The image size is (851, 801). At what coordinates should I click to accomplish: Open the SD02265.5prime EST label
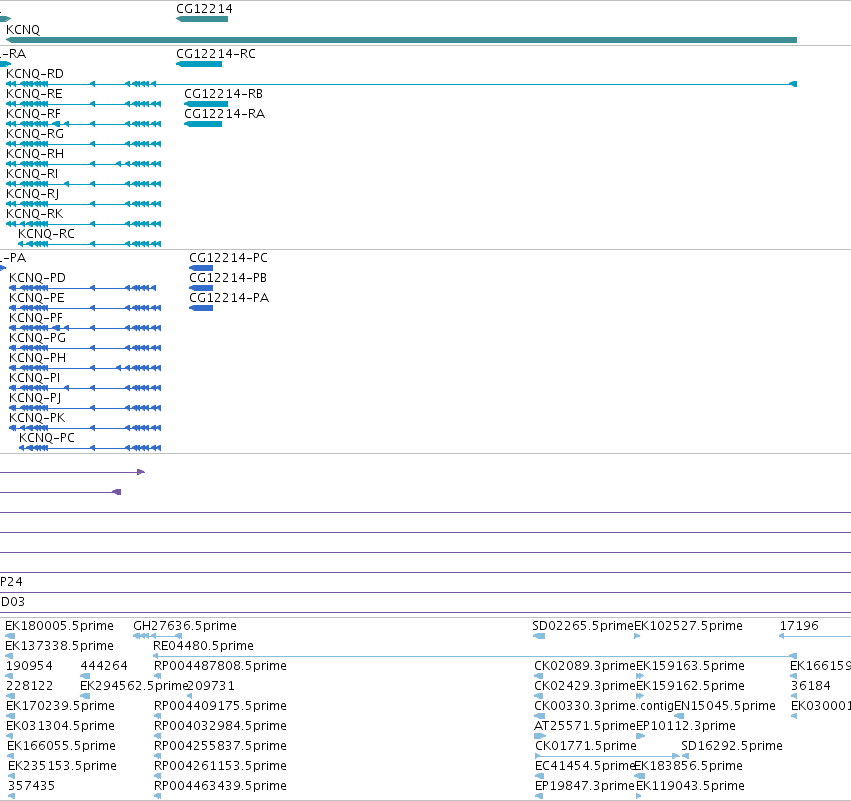point(583,626)
